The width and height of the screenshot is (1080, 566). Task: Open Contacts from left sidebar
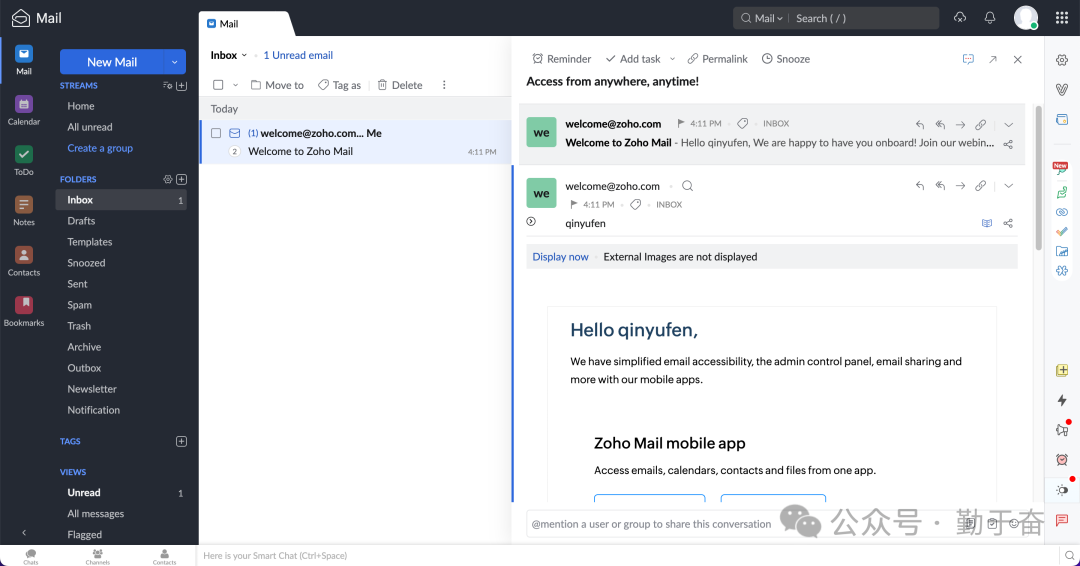point(24,260)
